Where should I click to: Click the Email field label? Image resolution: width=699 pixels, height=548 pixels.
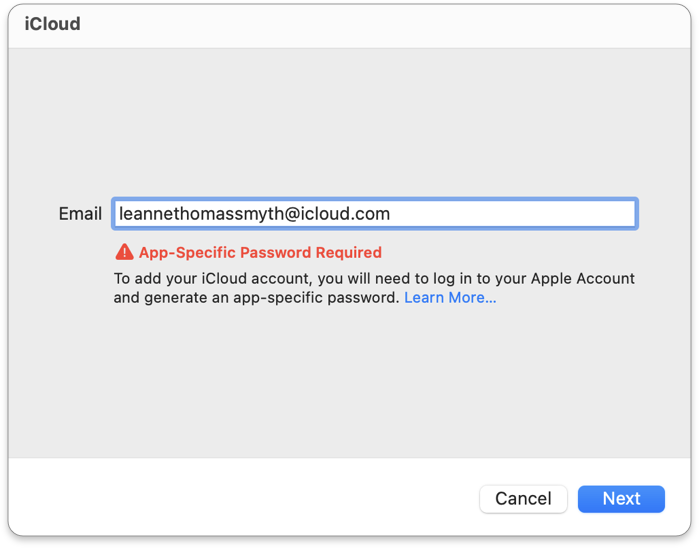tap(80, 214)
